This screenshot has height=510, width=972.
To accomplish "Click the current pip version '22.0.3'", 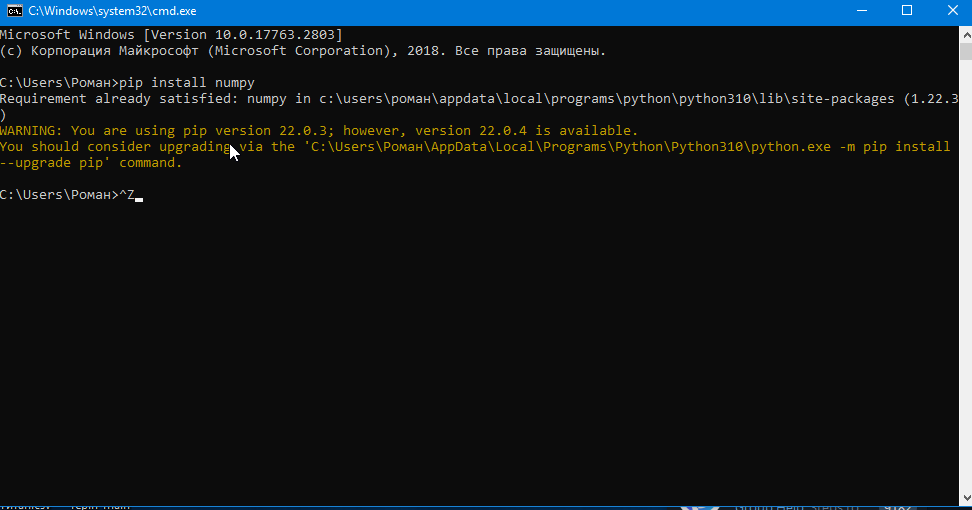I will 295,131.
